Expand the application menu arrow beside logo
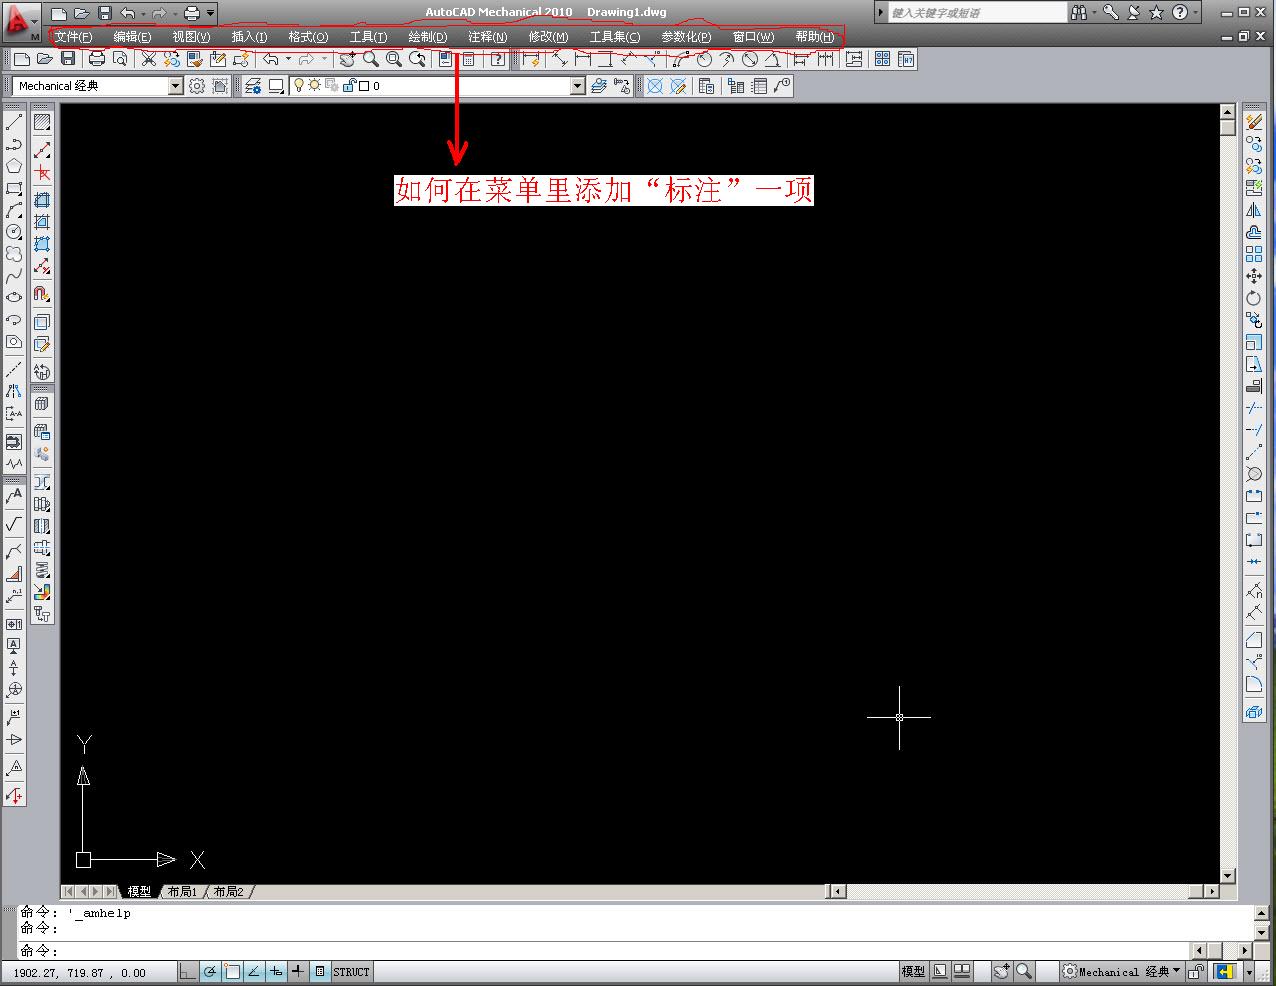Viewport: 1276px width, 986px height. pos(36,21)
